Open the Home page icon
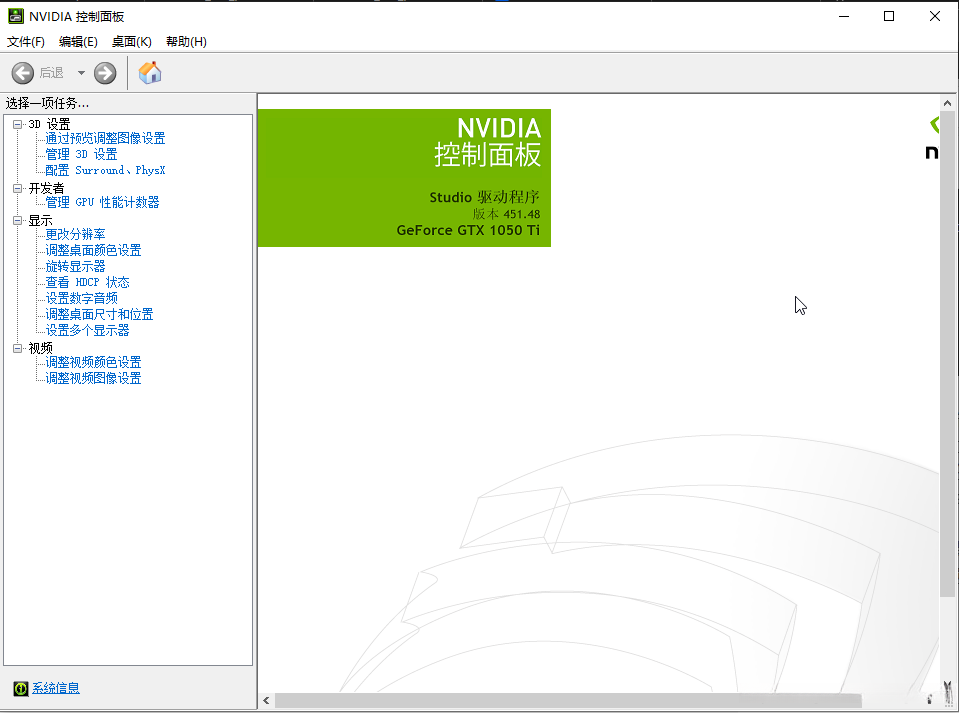The height and width of the screenshot is (713, 959). (150, 73)
